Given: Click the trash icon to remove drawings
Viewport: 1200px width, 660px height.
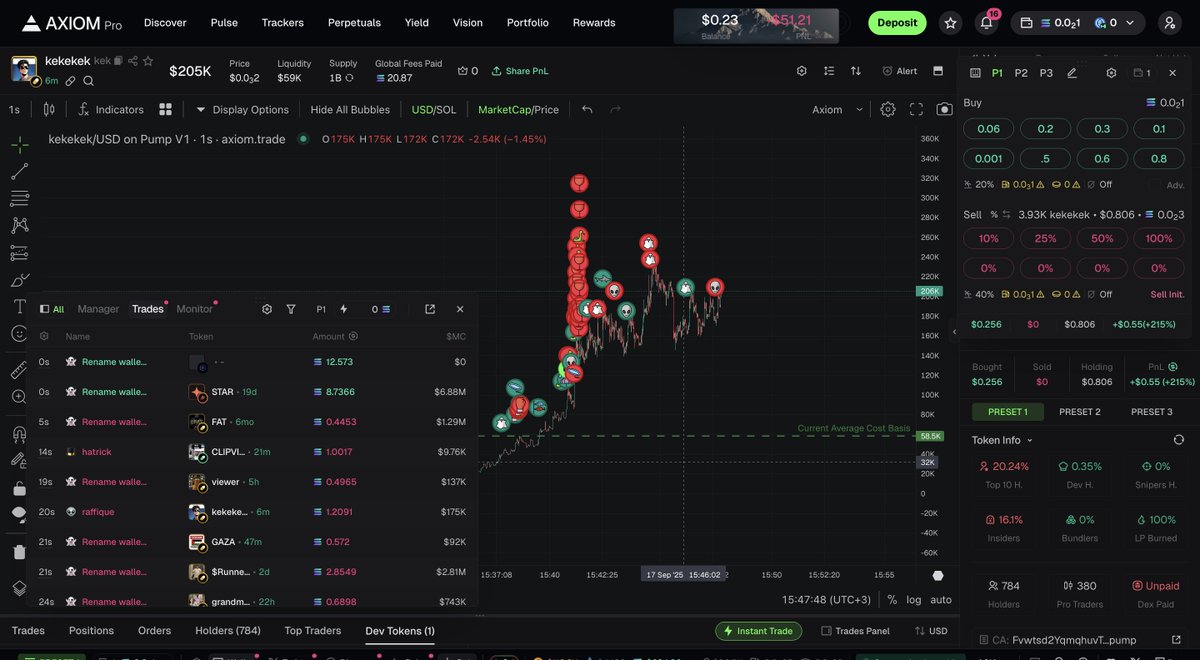Looking at the screenshot, I should (19, 552).
